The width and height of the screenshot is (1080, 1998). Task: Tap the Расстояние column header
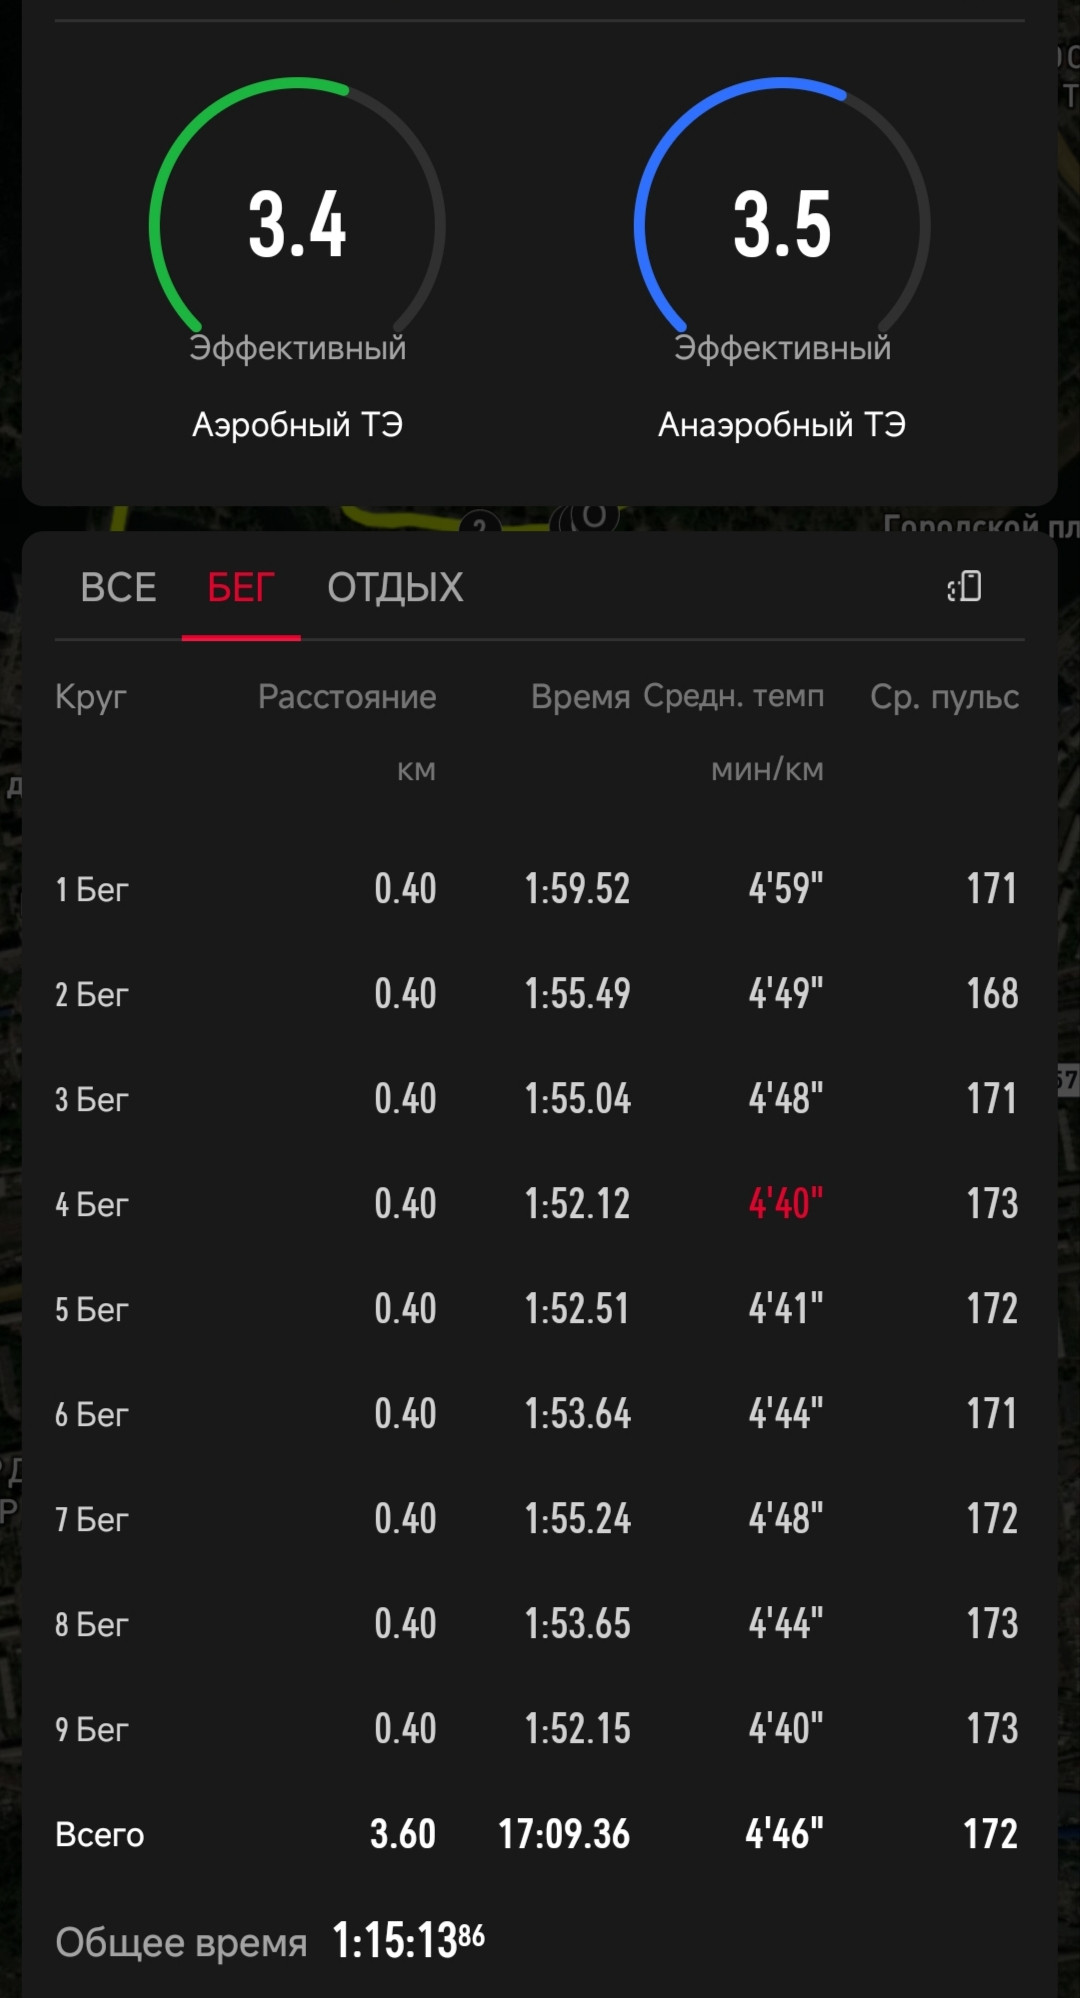click(347, 696)
